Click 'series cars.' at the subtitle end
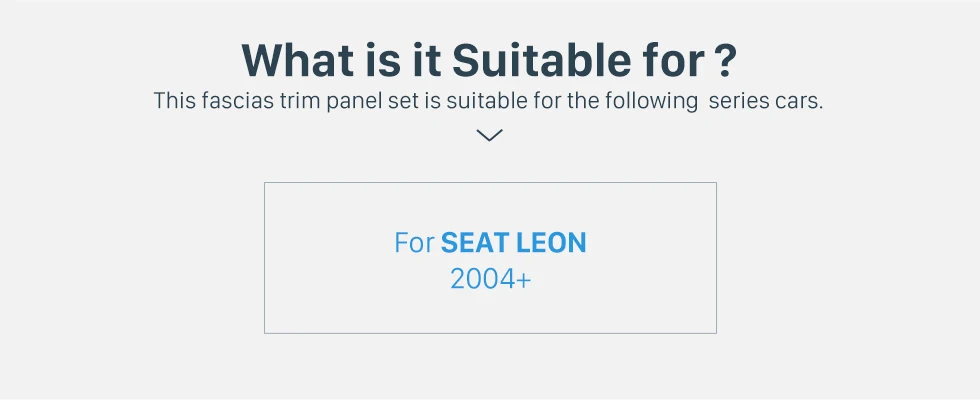This screenshot has width=980, height=402. pyautogui.click(x=766, y=102)
